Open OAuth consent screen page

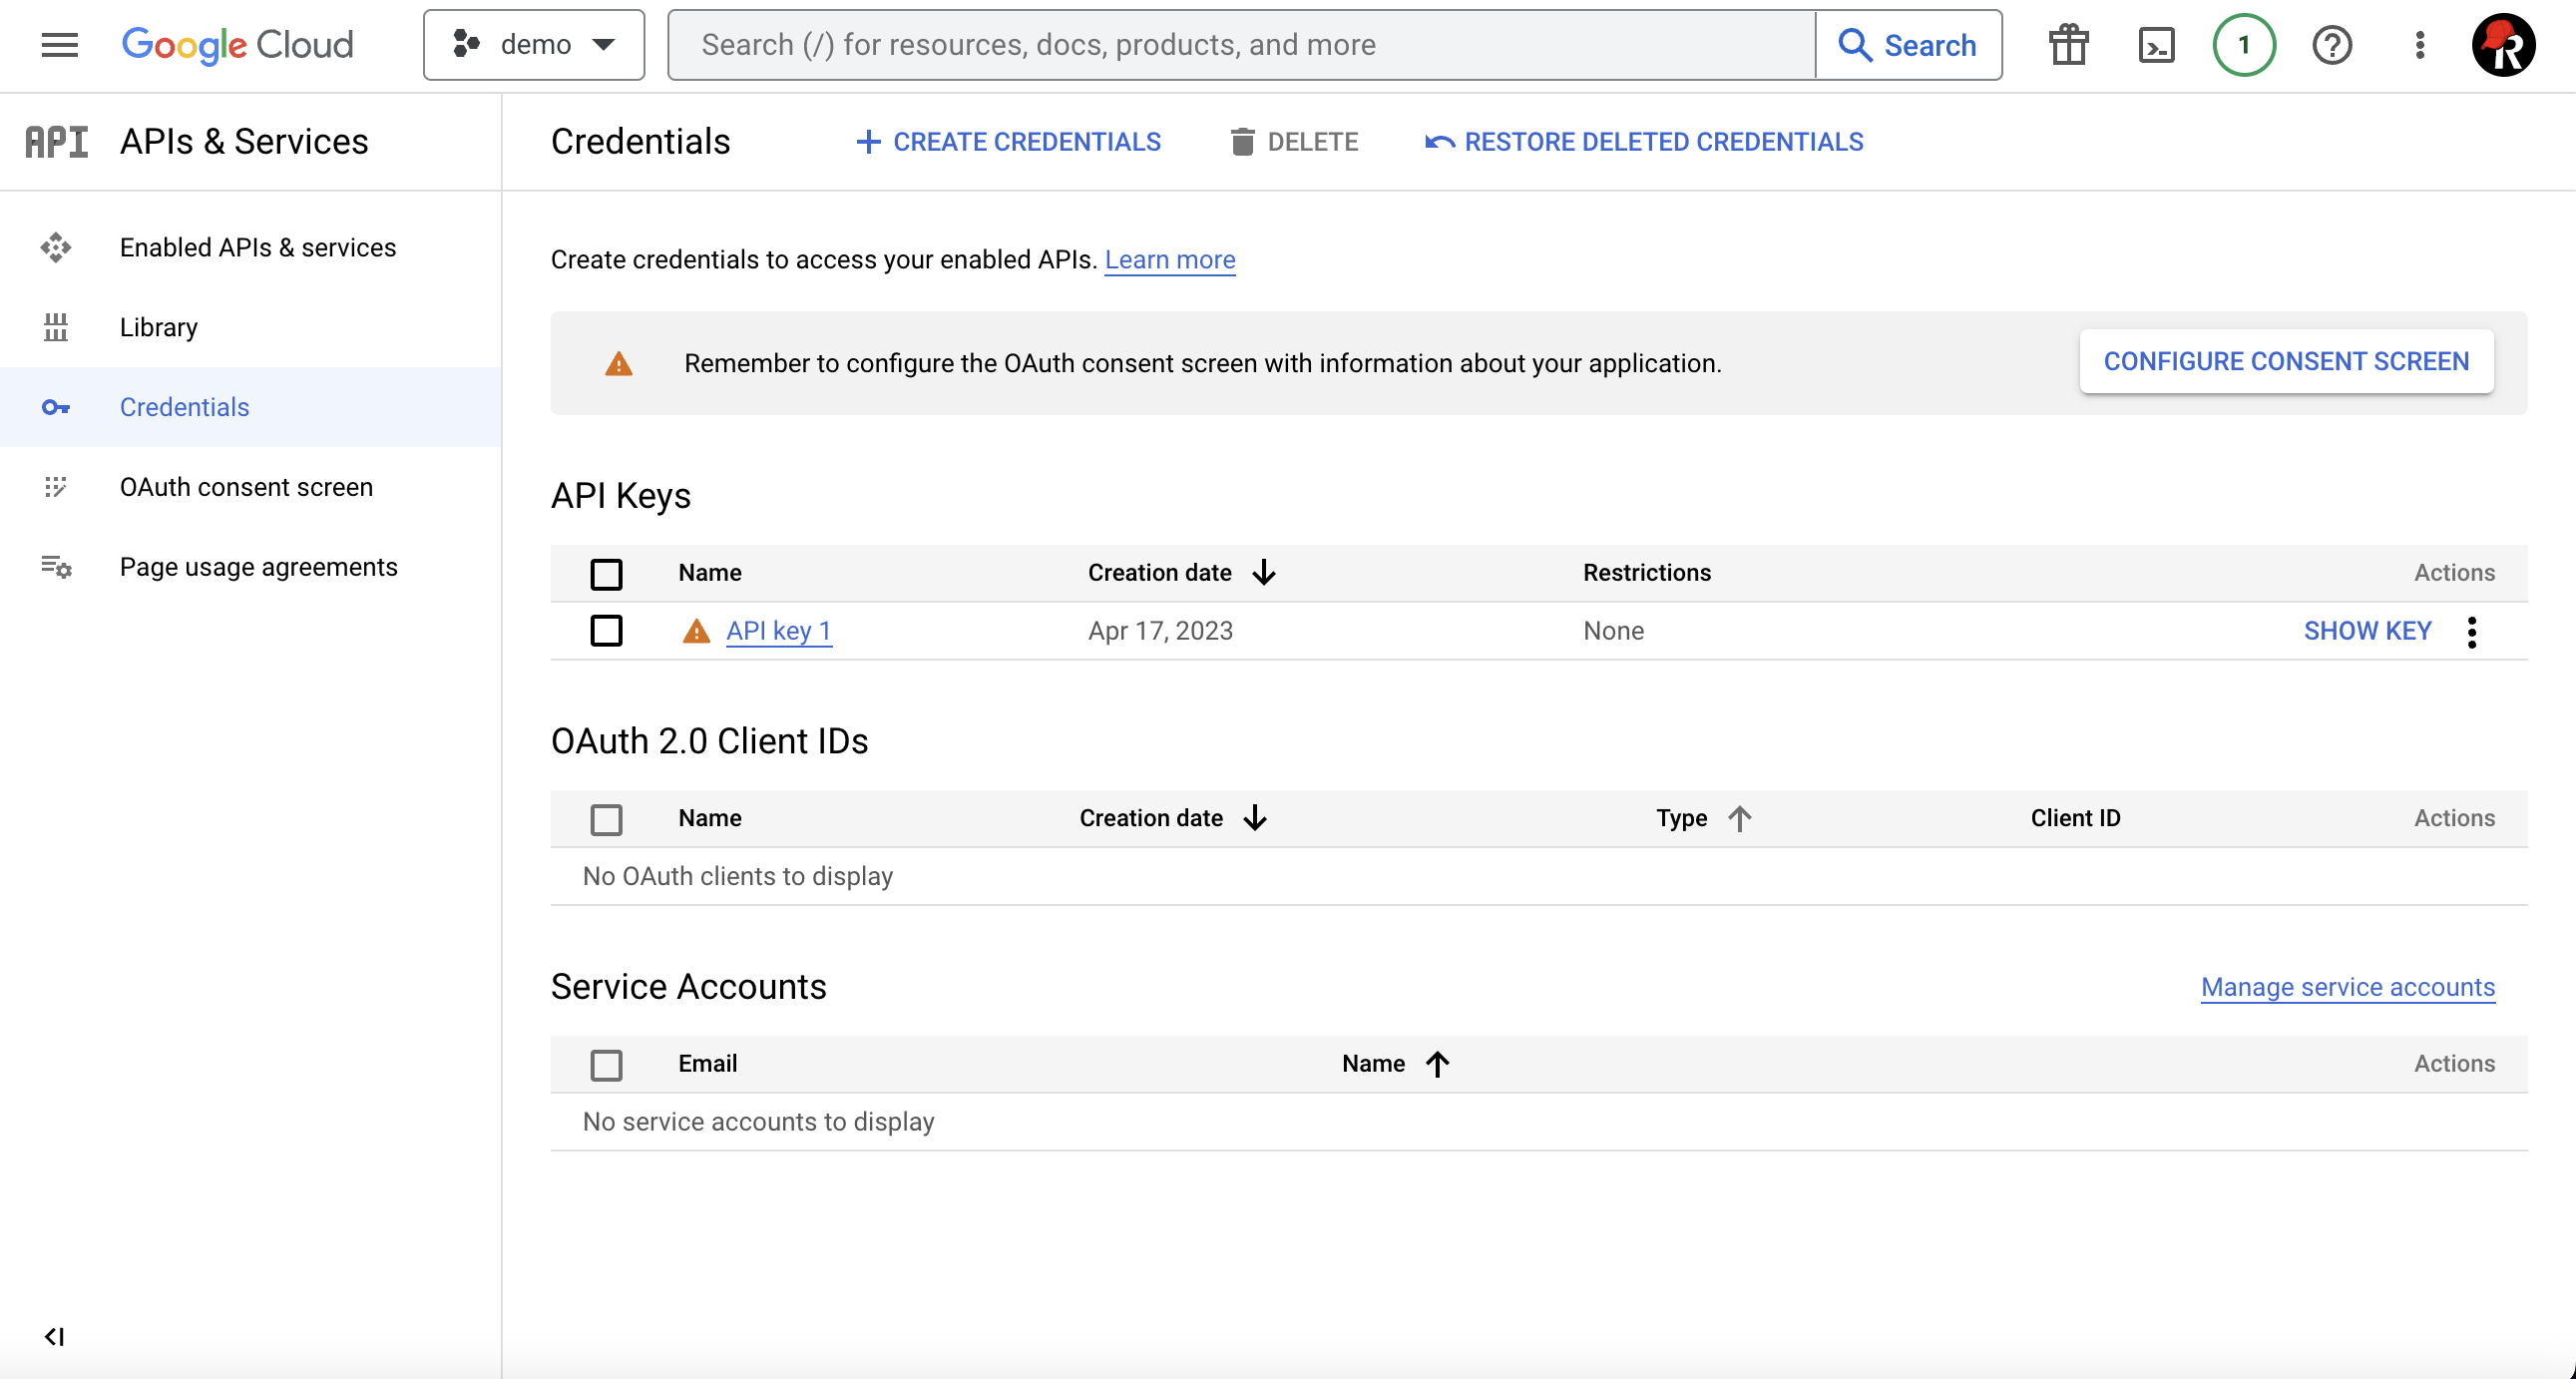coord(246,487)
